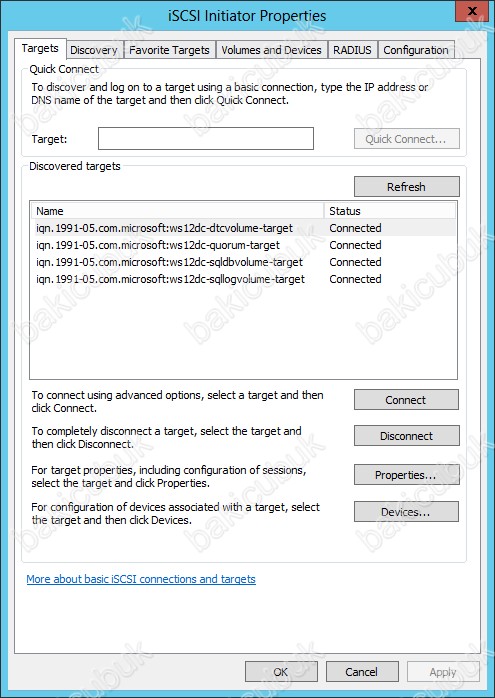Refresh the discovered targets list
Screen dimensions: 495x698
[406, 187]
